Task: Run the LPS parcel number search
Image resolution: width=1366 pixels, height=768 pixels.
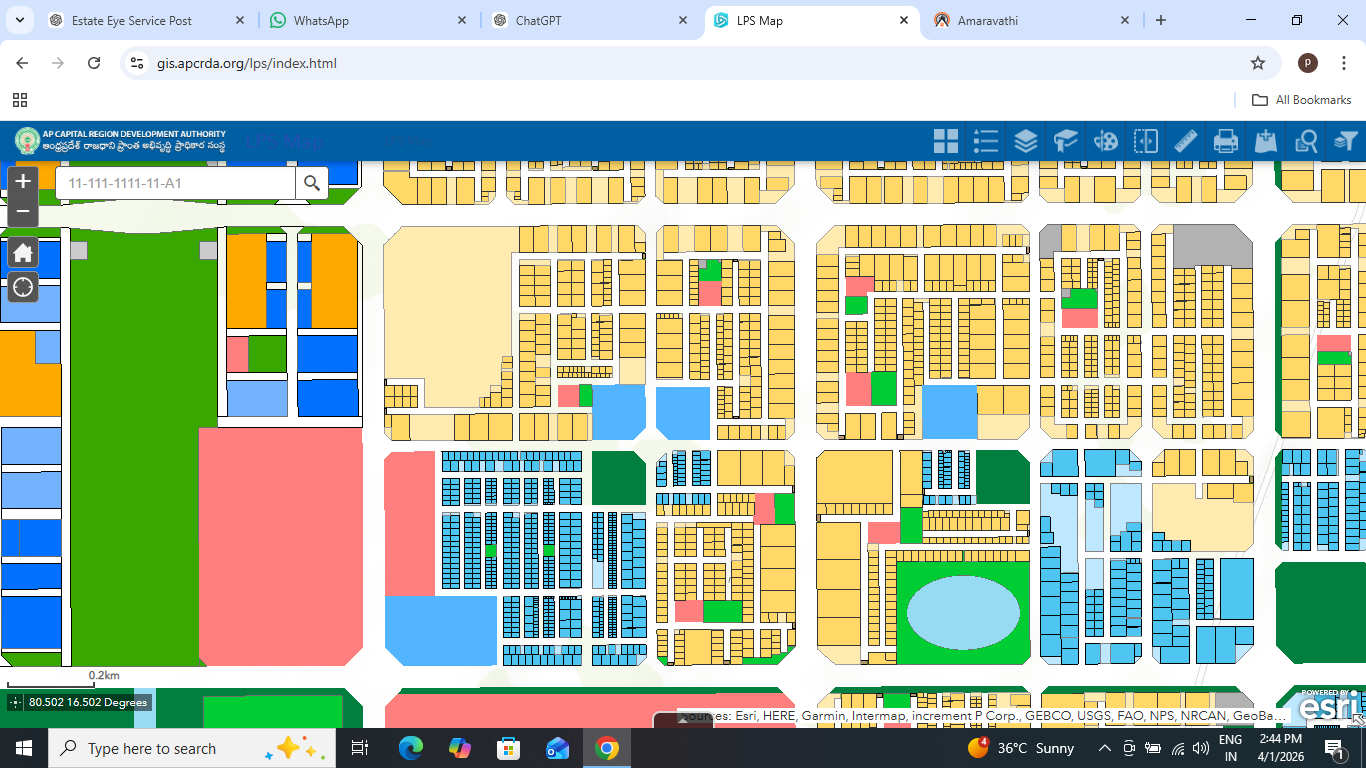Action: pyautogui.click(x=311, y=183)
